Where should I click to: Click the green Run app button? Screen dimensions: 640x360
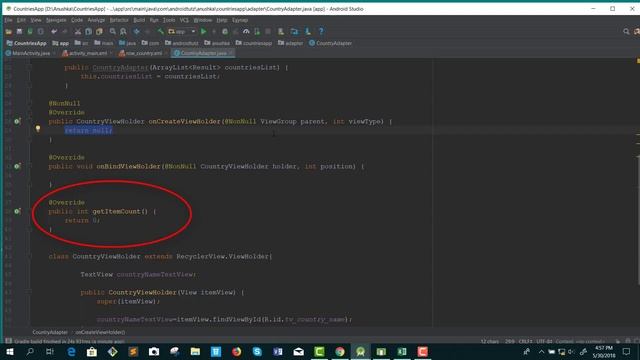pos(203,31)
